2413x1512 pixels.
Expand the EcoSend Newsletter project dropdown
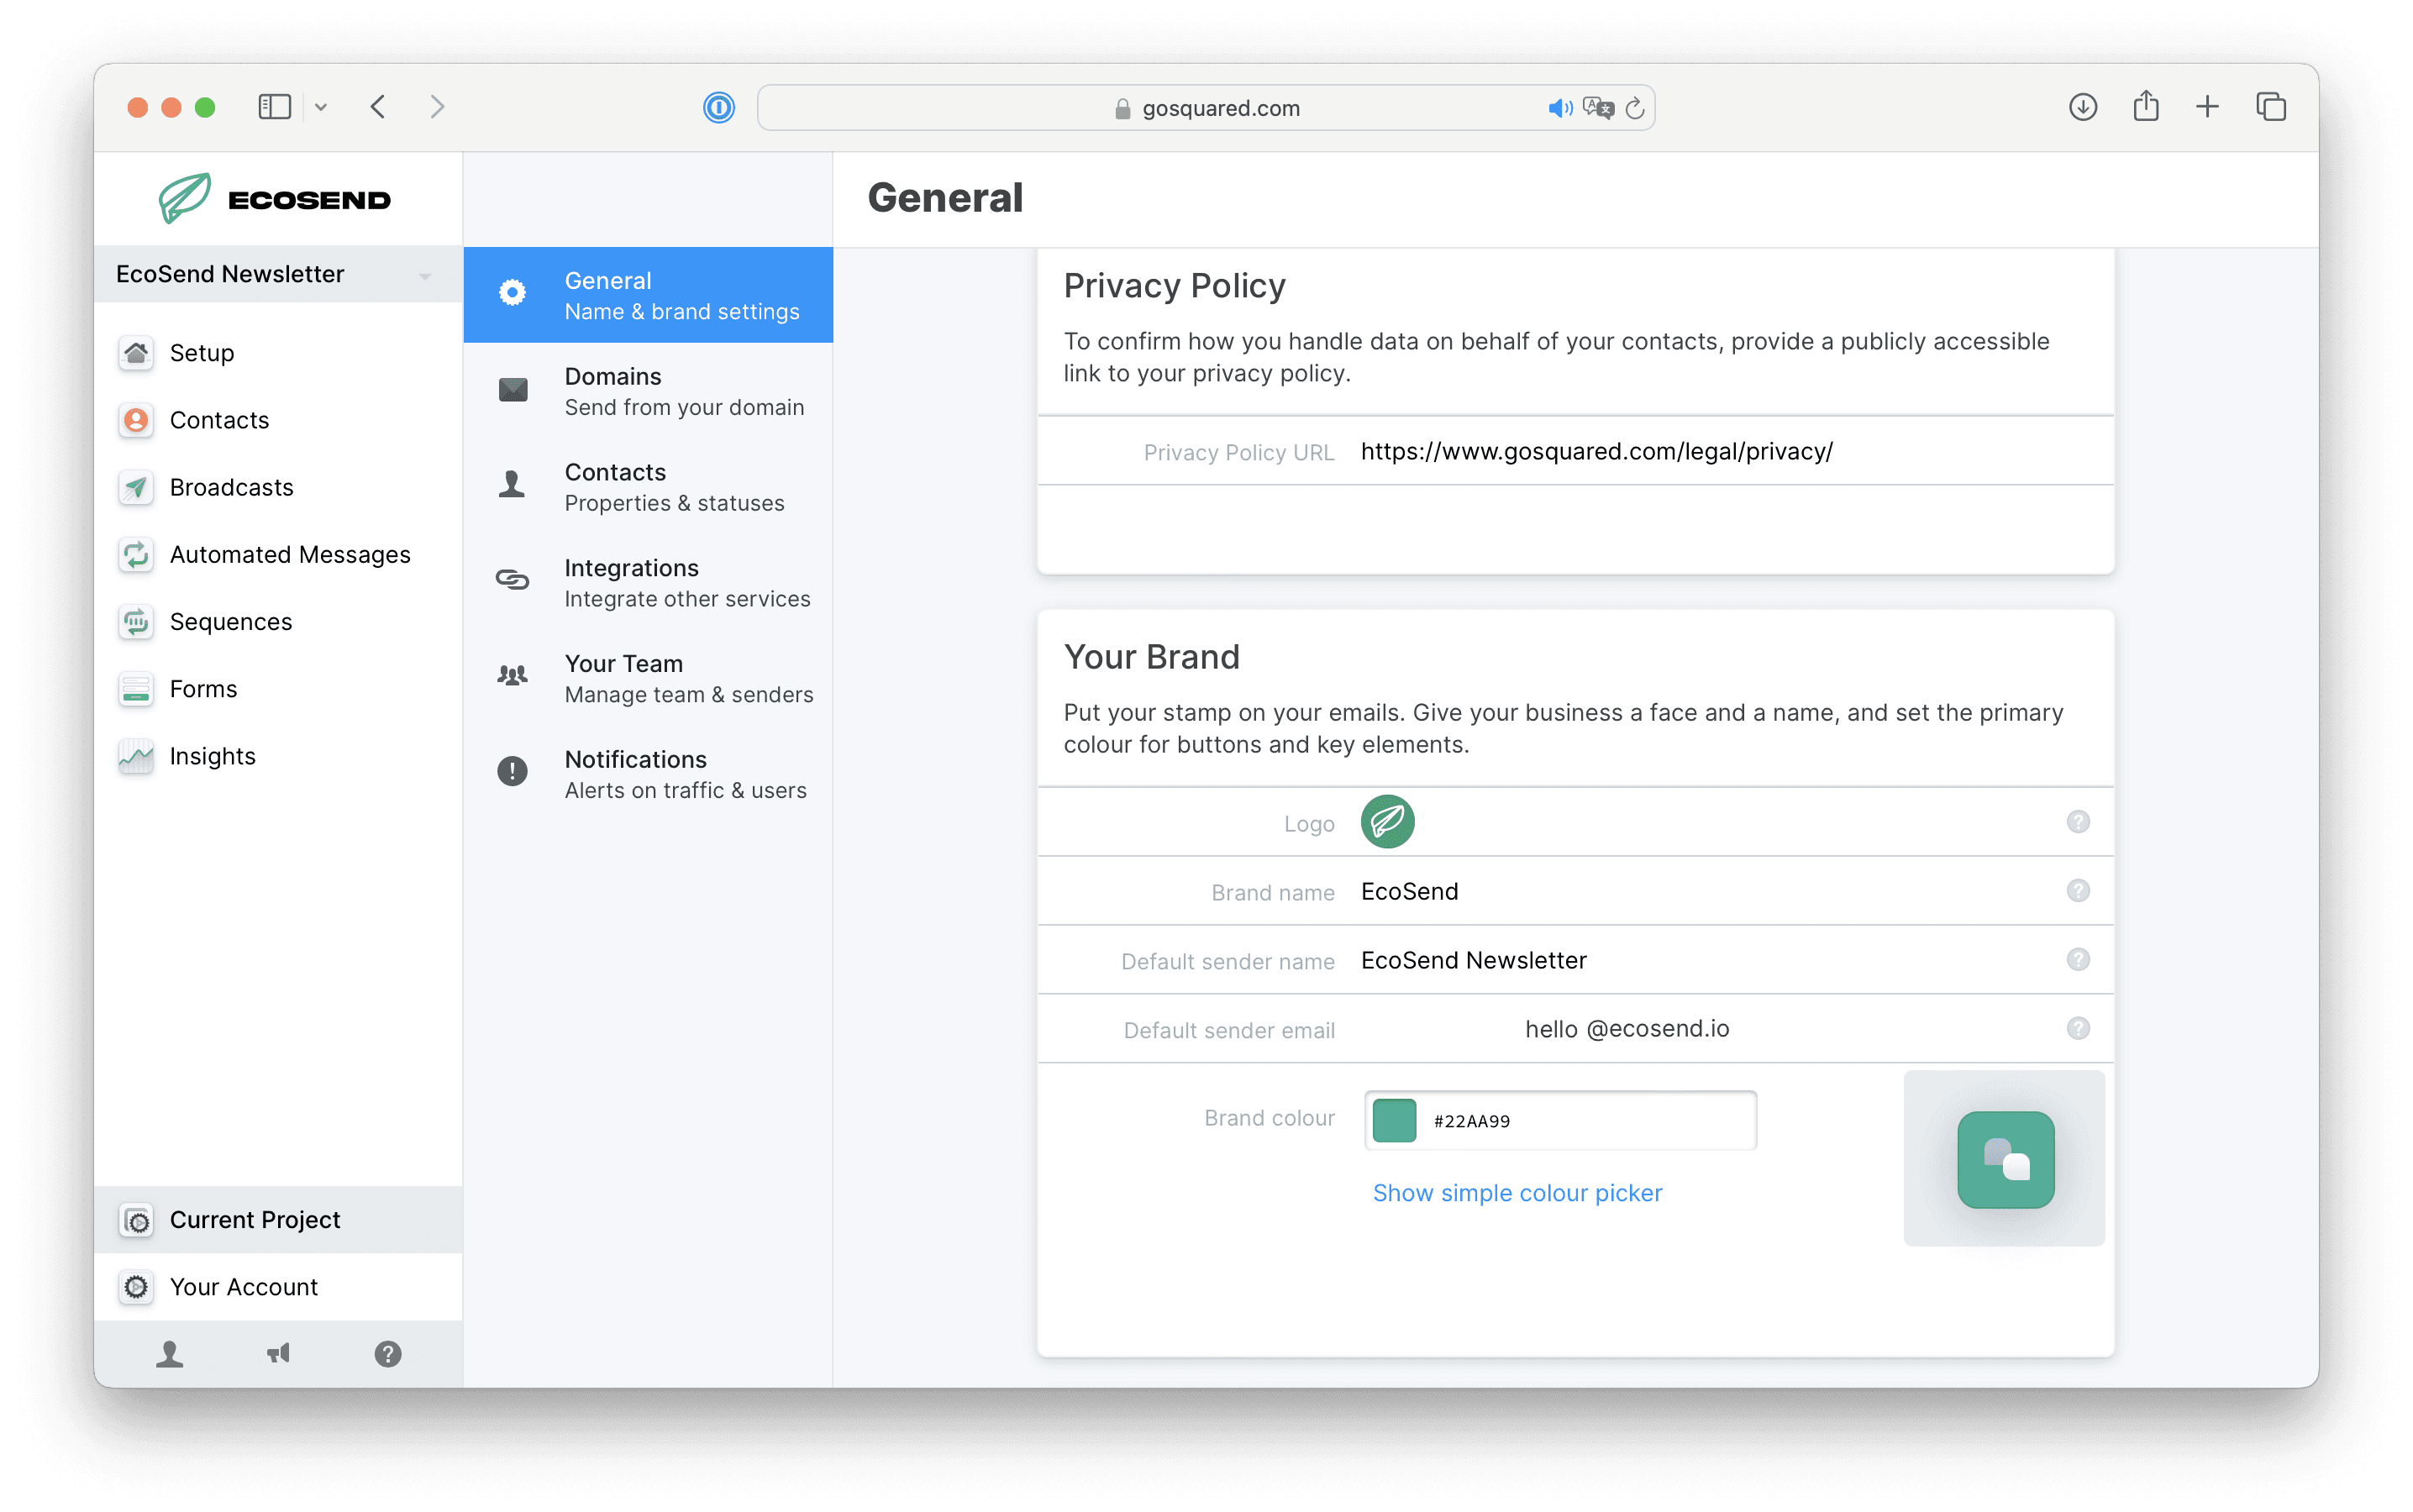click(278, 274)
